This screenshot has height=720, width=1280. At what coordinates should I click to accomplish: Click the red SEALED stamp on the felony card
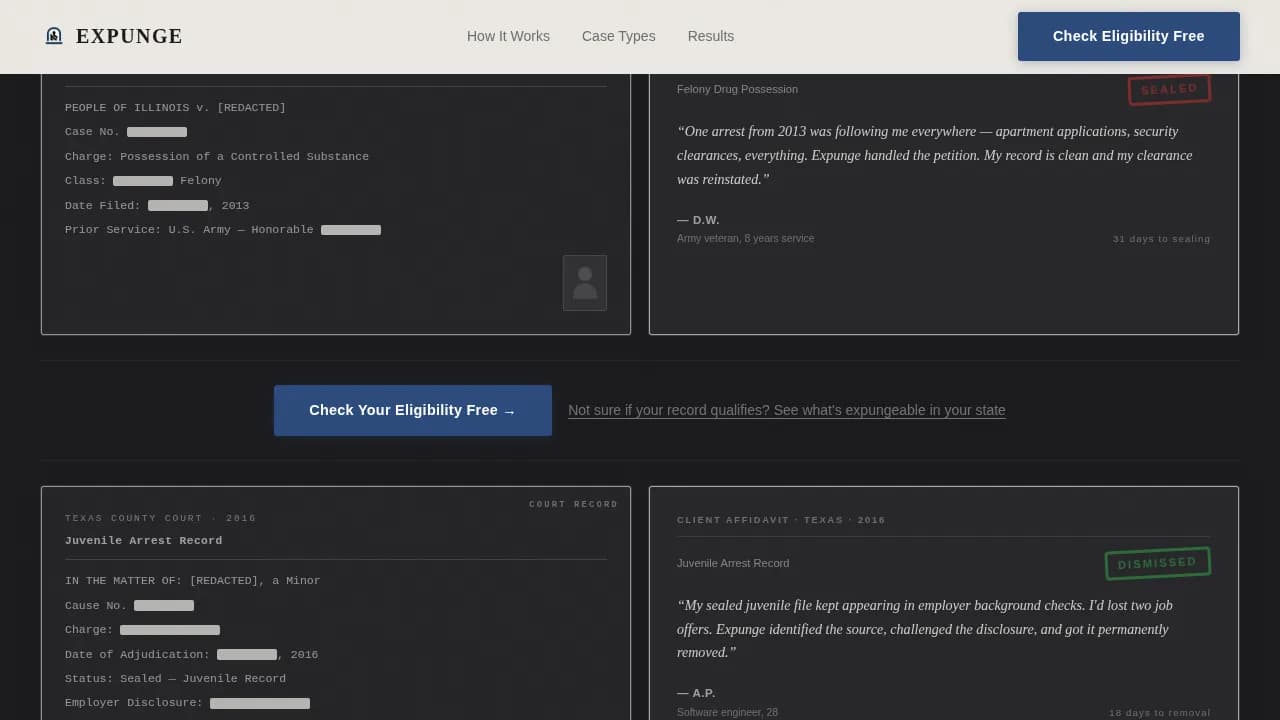1169,89
